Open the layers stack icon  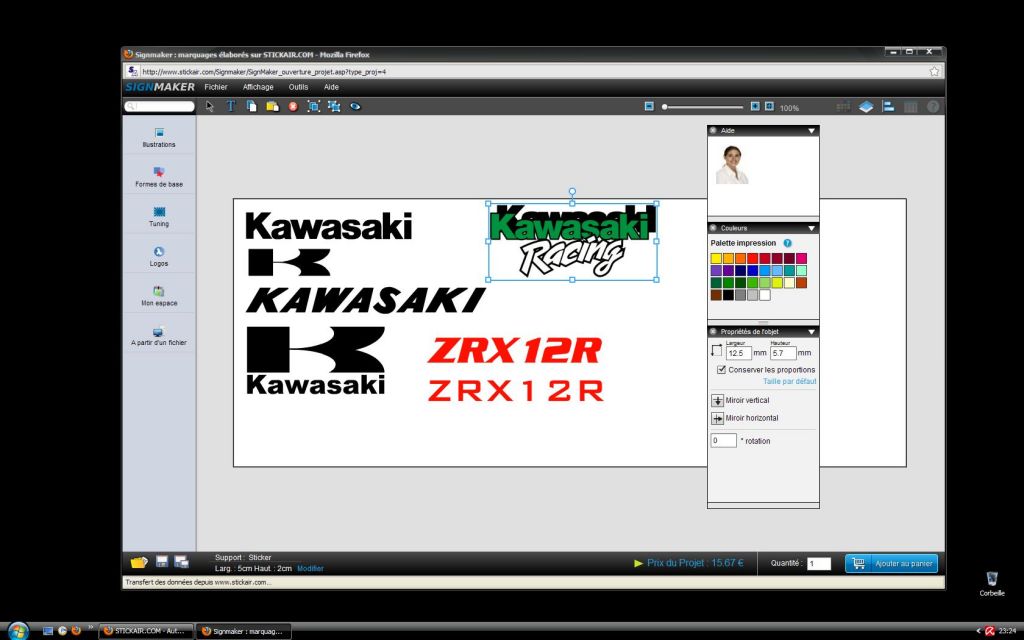[x=866, y=106]
